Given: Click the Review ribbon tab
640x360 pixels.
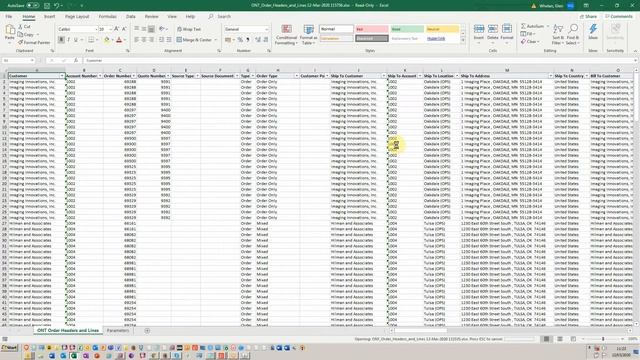Looking at the screenshot, I should point(151,16).
